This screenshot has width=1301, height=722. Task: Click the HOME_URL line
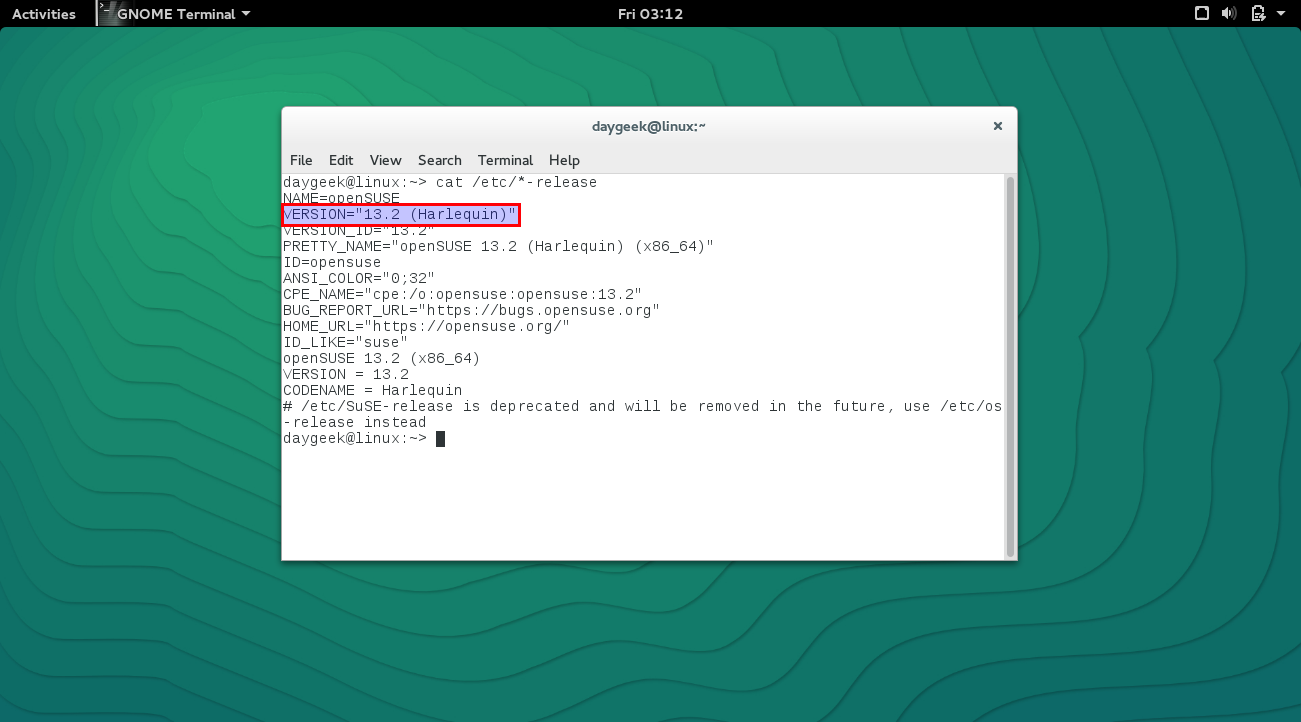(426, 326)
